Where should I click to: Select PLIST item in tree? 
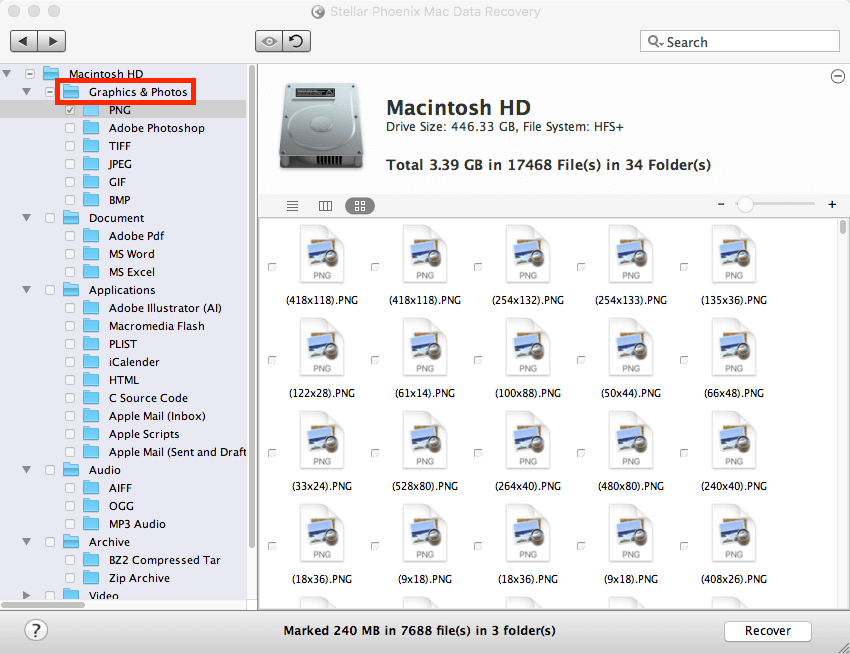click(123, 344)
